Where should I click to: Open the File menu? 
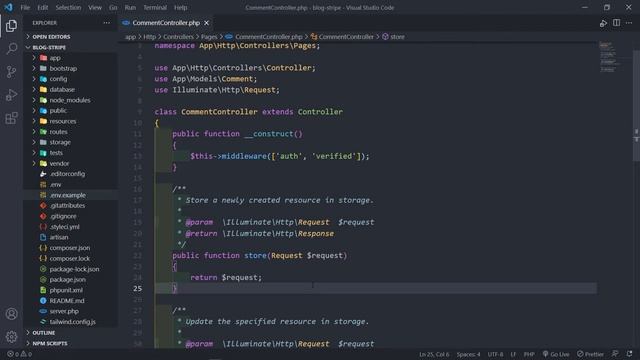pos(25,7)
